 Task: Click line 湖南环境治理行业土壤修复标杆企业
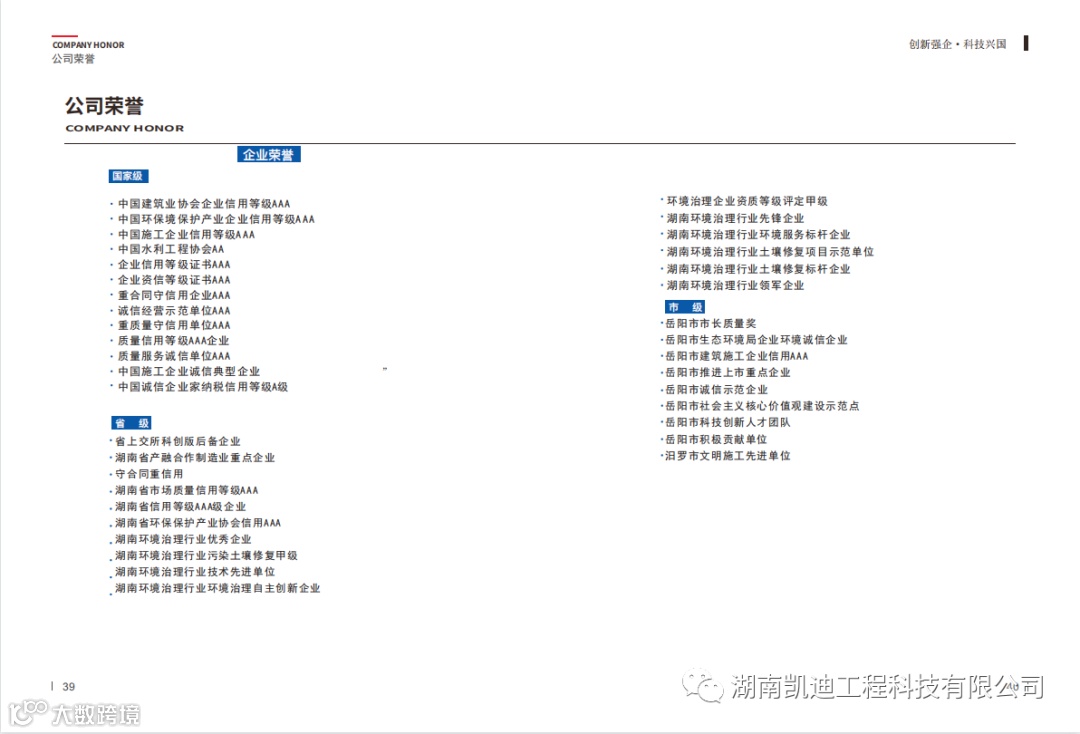coord(758,269)
